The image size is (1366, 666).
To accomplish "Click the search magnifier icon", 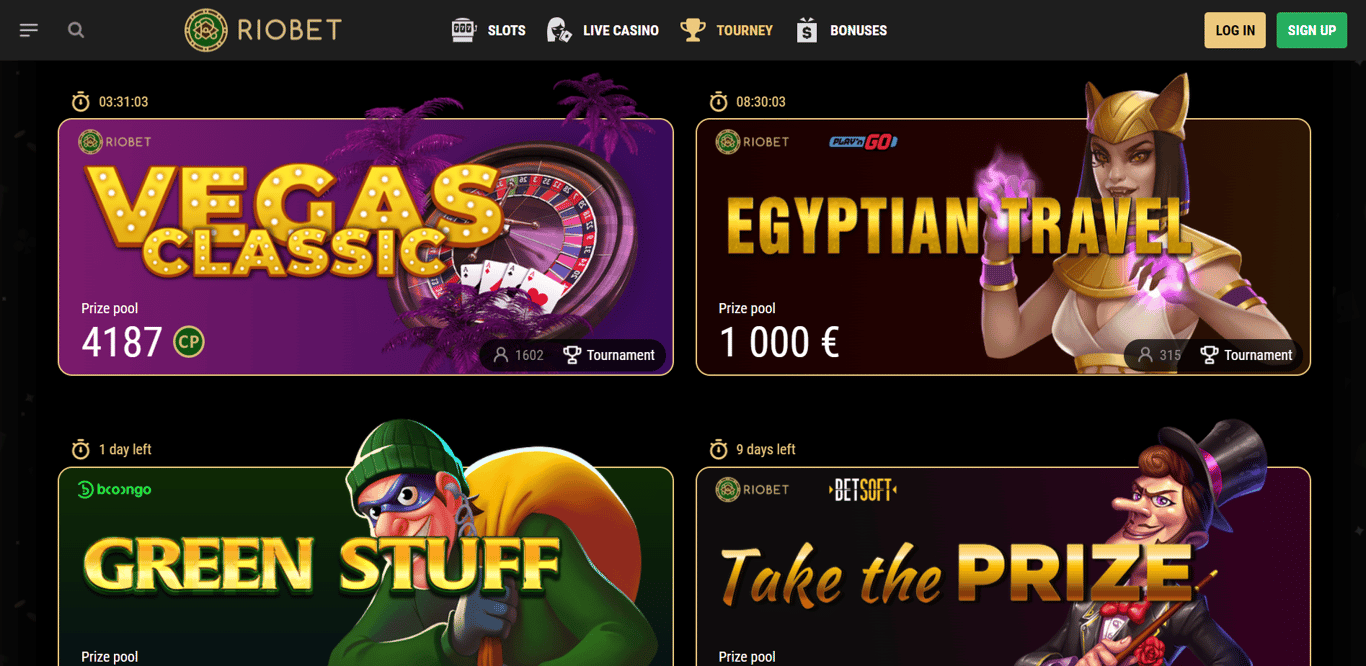I will pyautogui.click(x=76, y=30).
